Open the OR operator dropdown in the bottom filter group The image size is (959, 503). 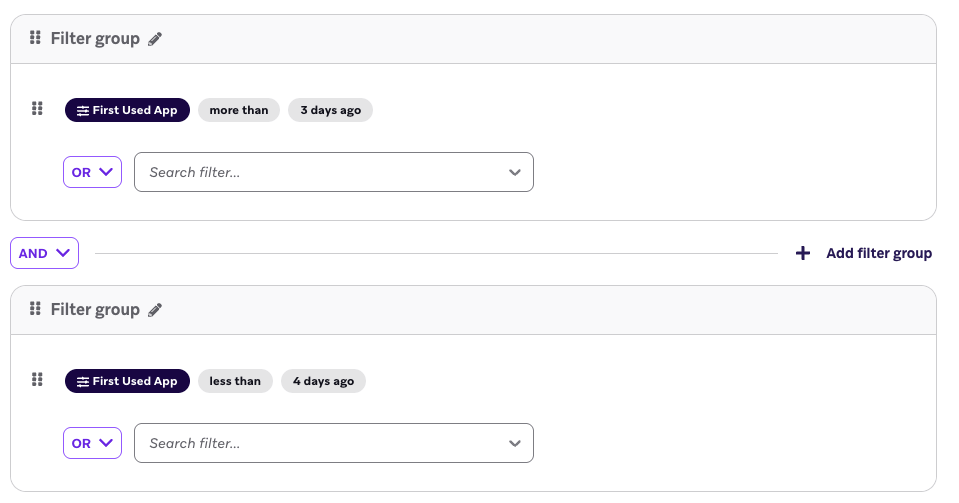tap(92, 443)
